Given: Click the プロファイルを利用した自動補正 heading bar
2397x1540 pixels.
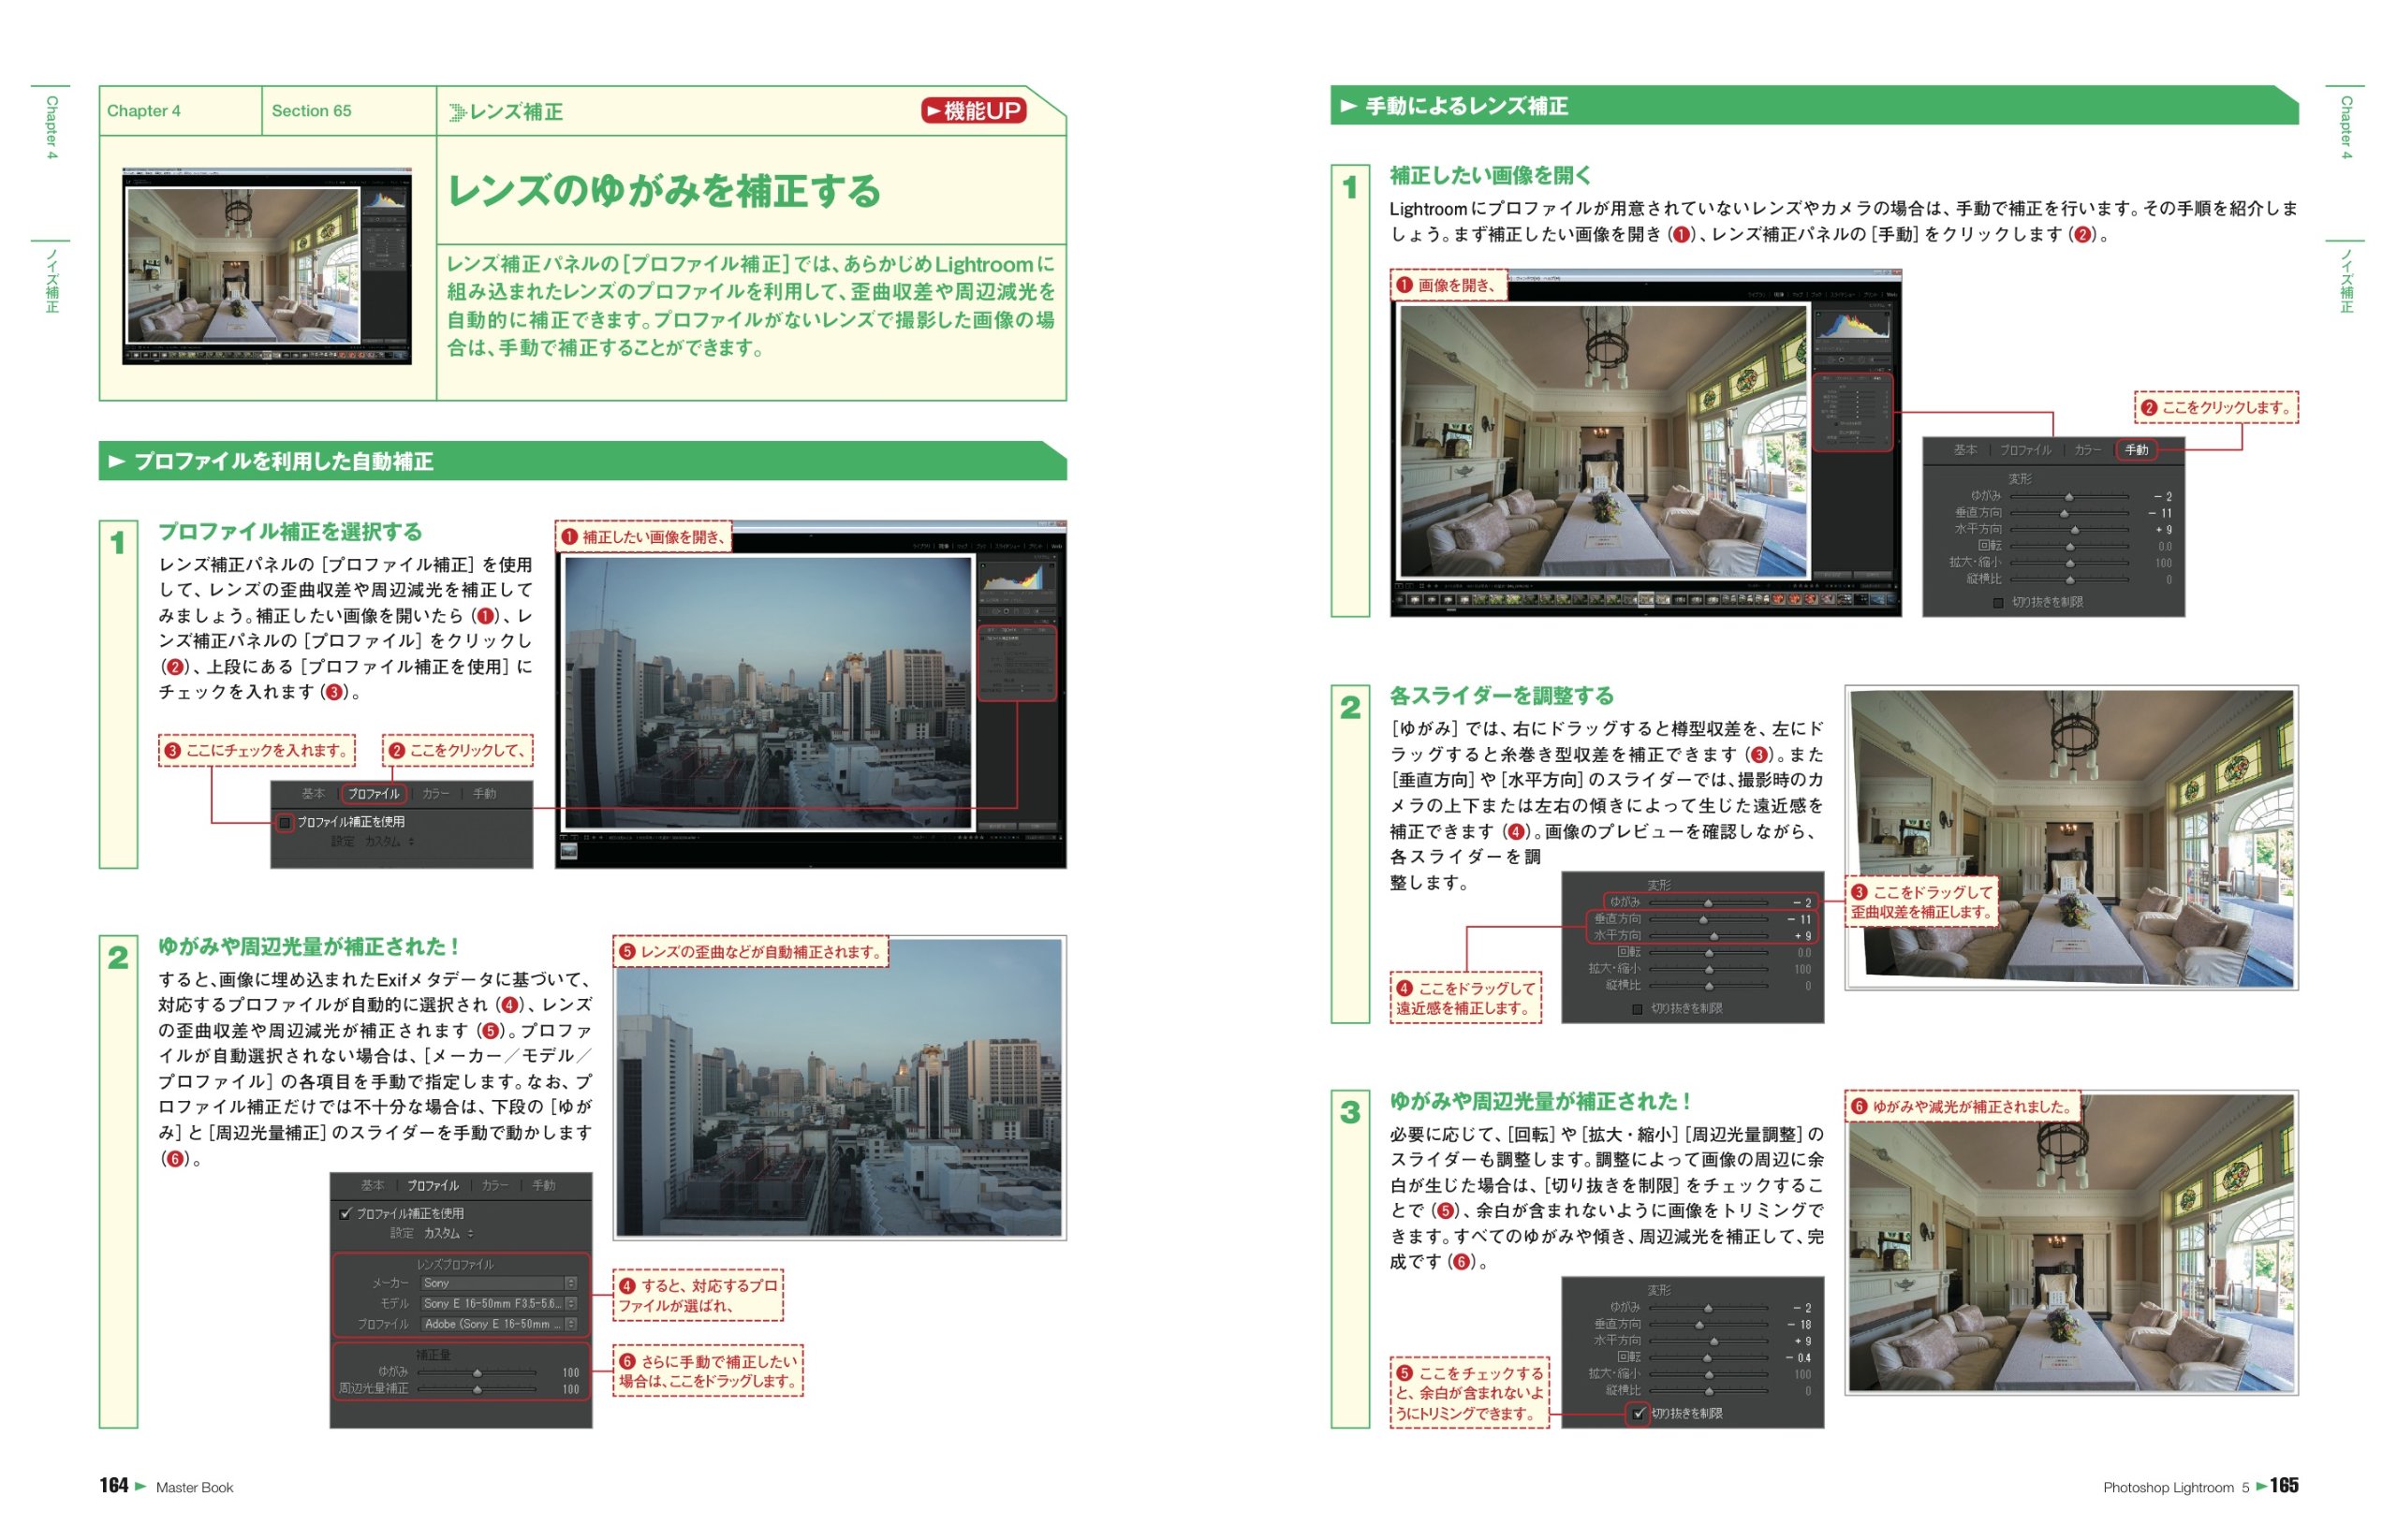Looking at the screenshot, I should 582,461.
